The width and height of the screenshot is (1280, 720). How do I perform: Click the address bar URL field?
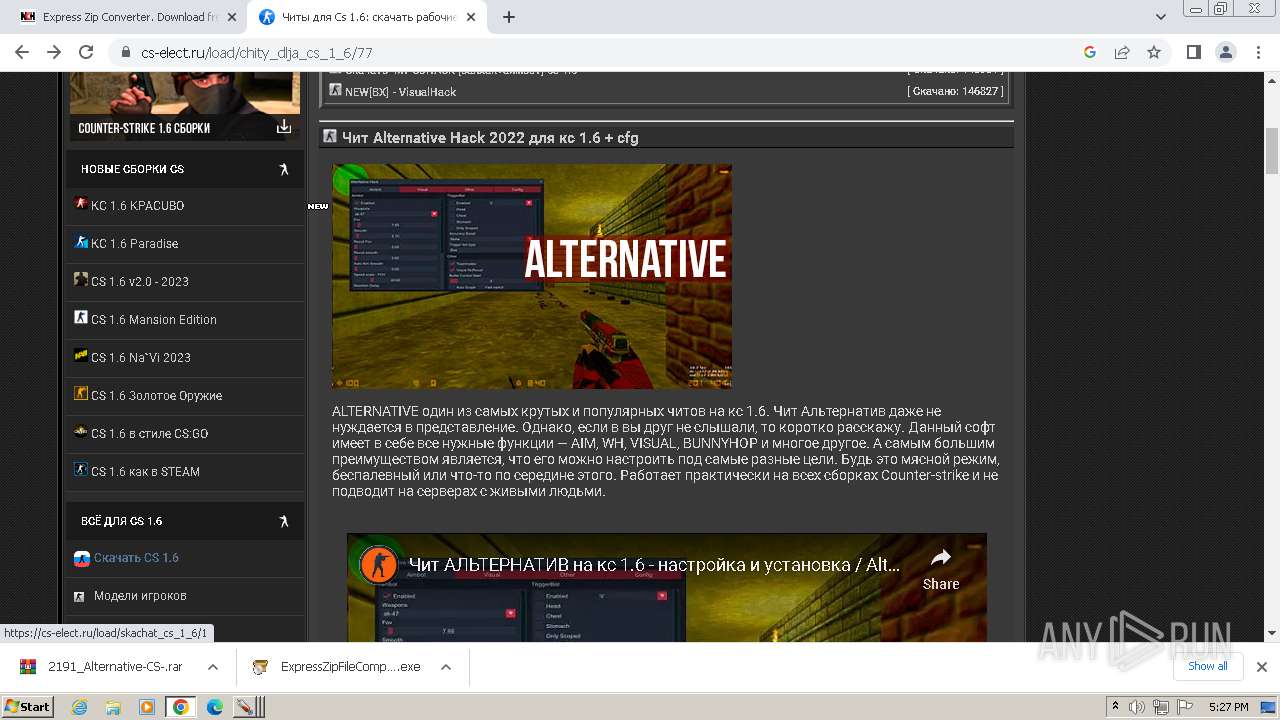click(x=600, y=52)
